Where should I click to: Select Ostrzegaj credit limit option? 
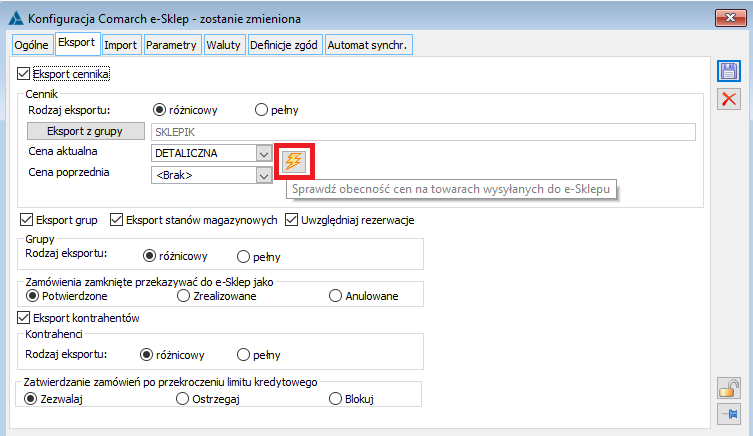[182, 399]
